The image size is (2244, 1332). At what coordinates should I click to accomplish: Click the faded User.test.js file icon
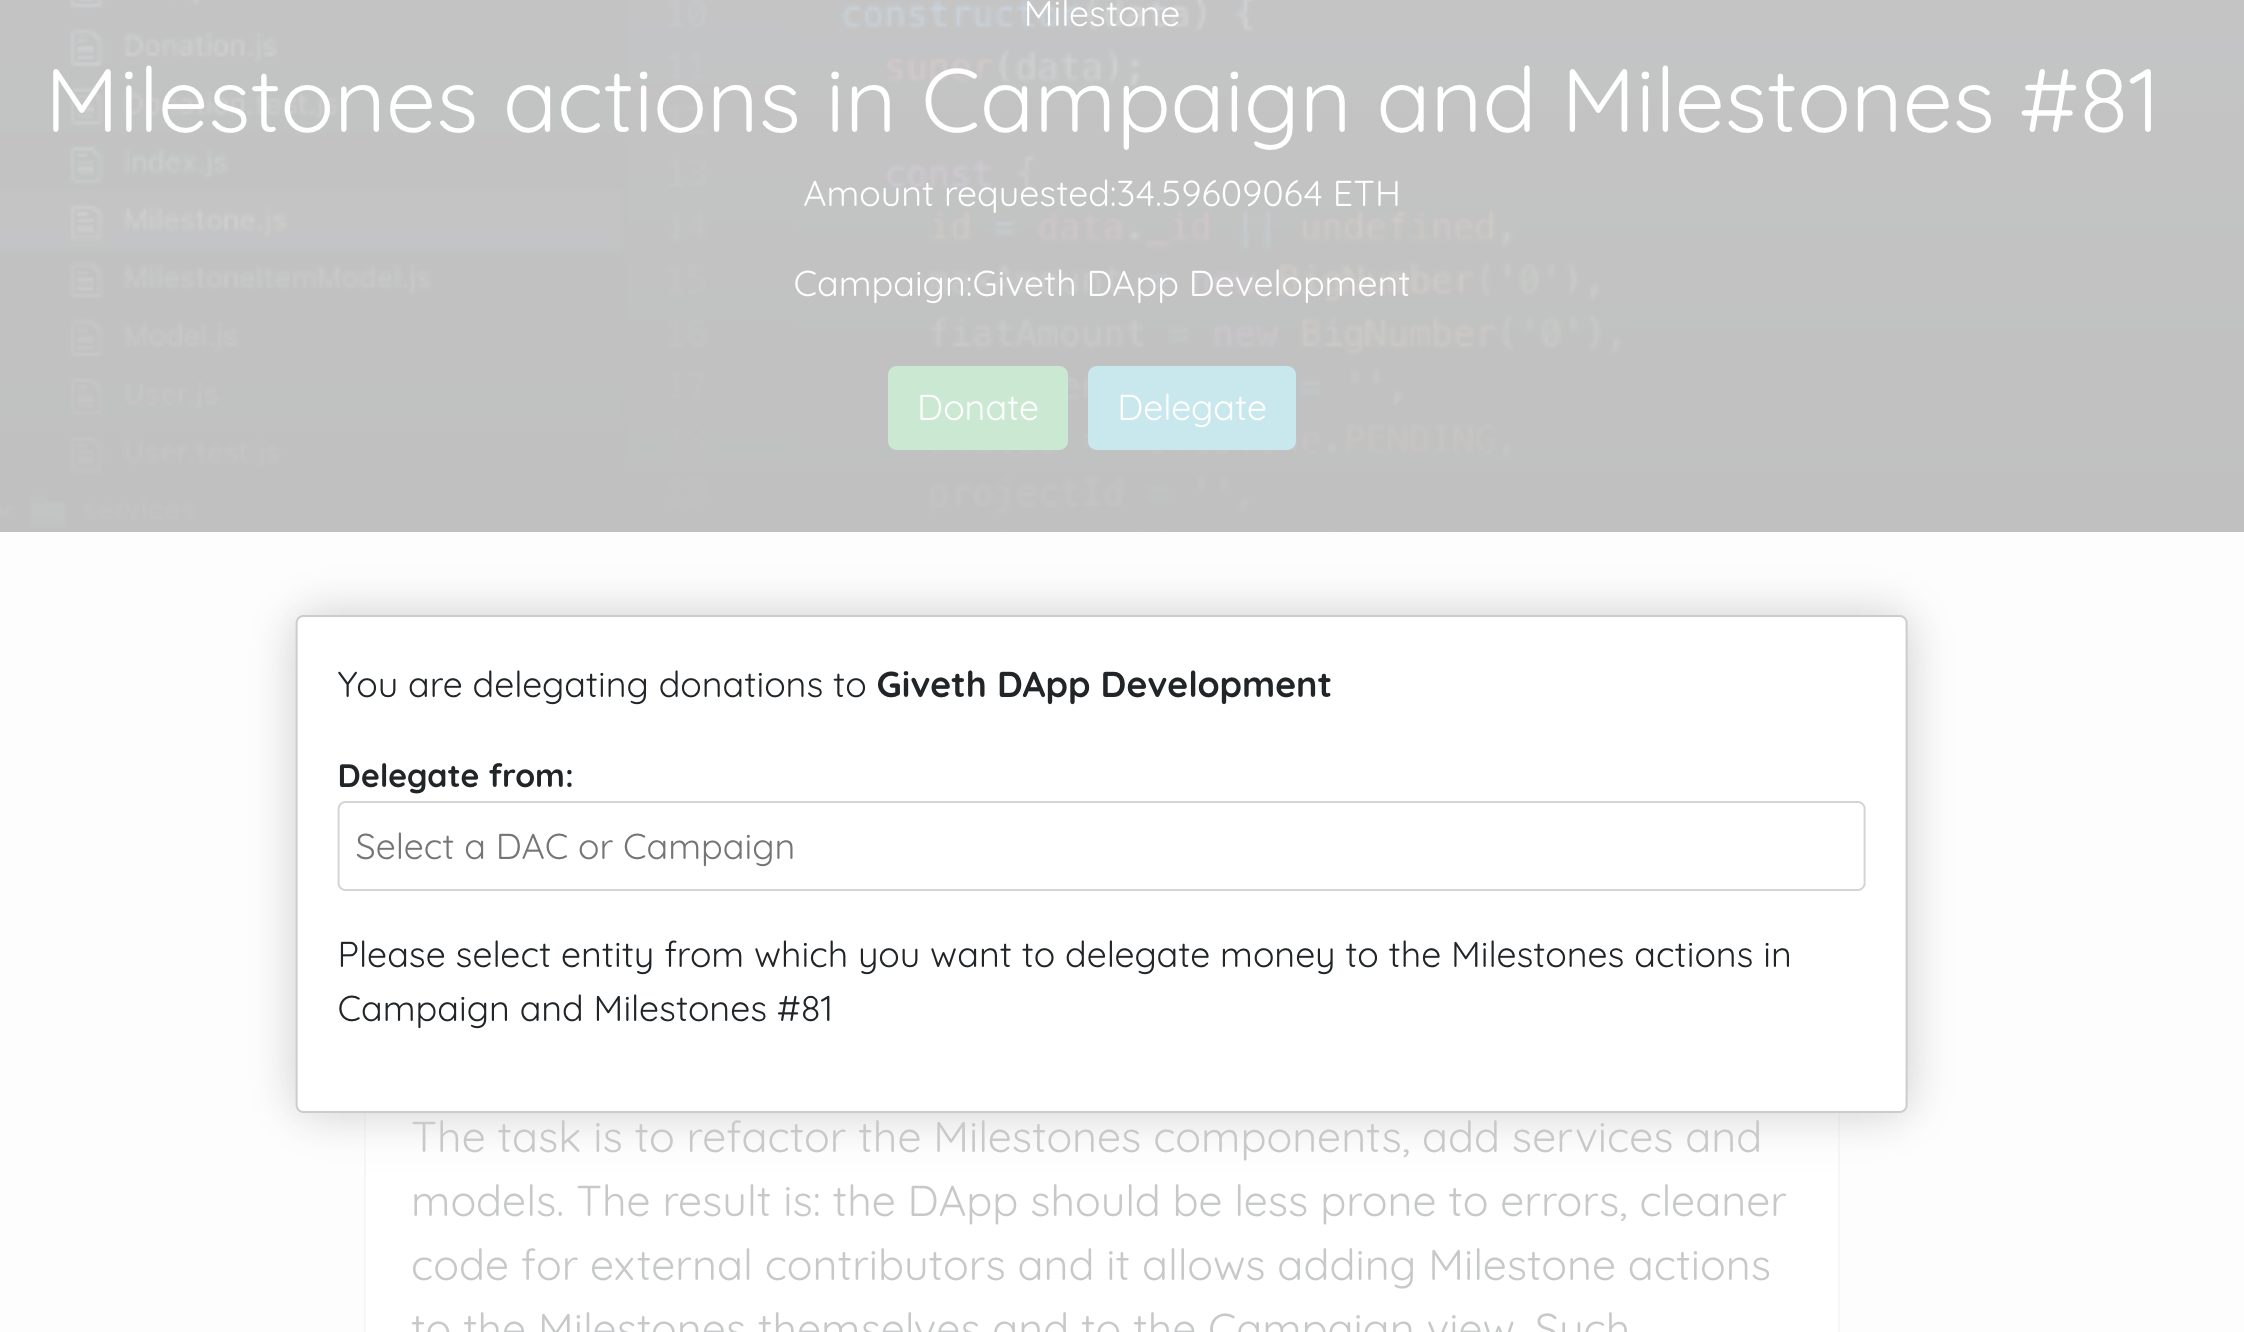tap(86, 453)
